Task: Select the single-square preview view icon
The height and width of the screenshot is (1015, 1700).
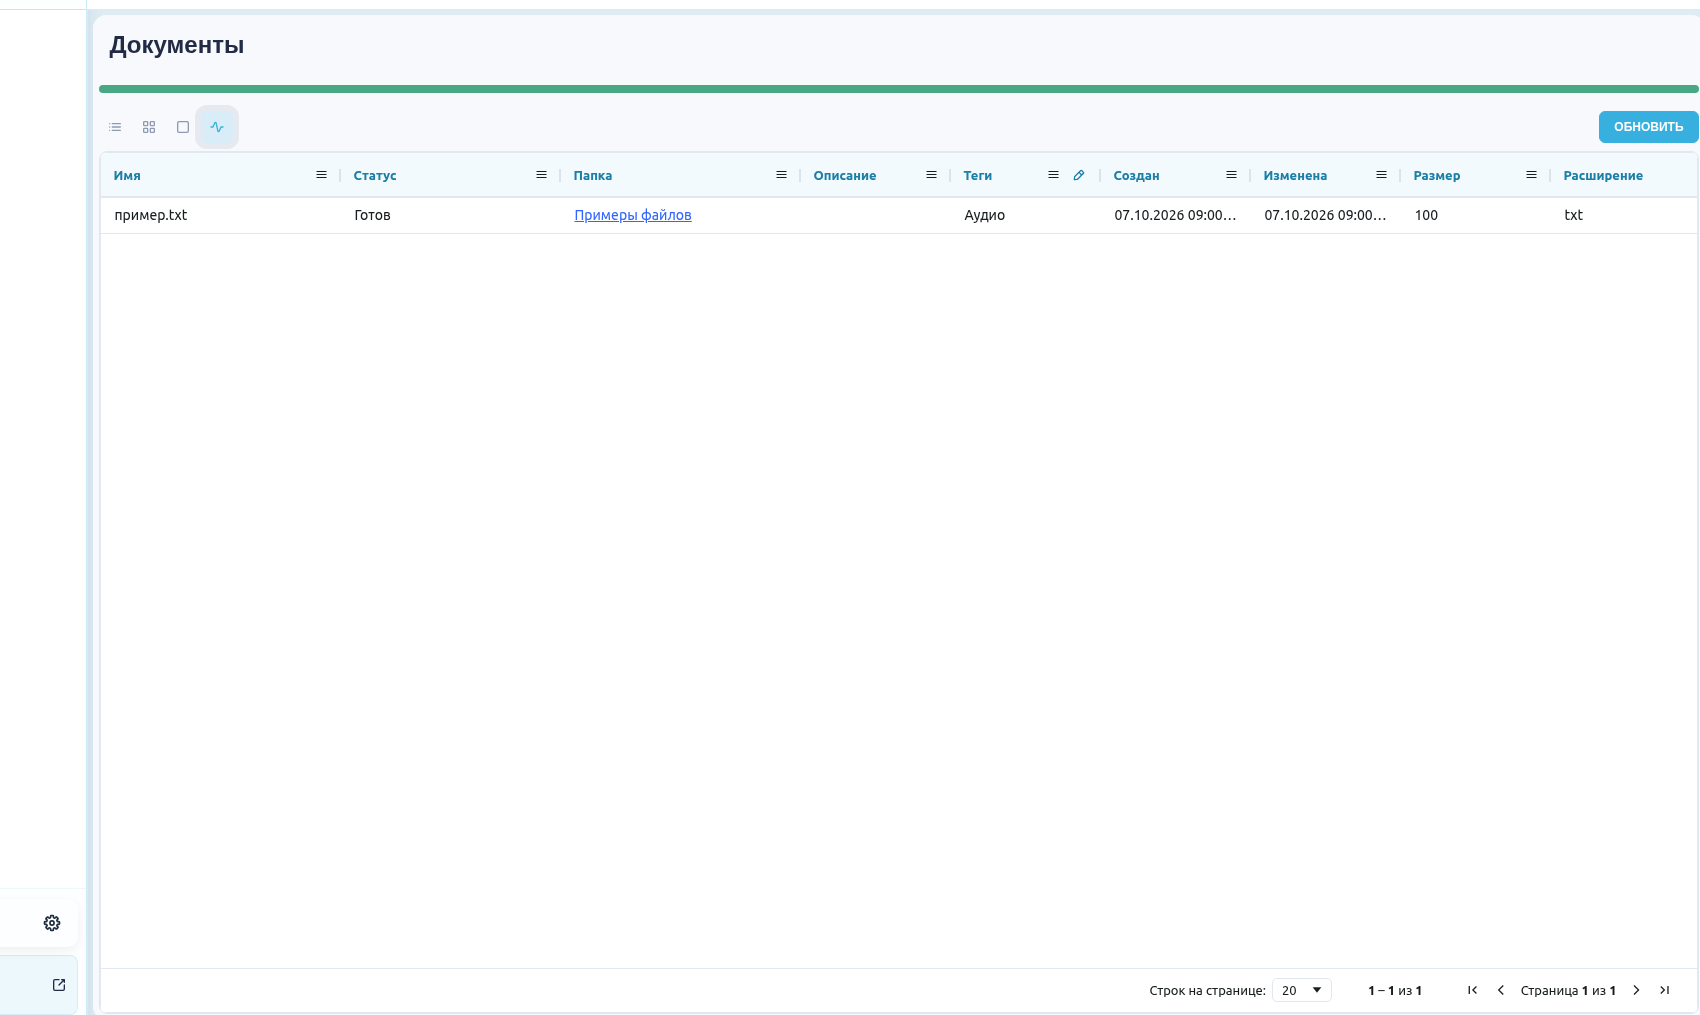Action: 183,127
